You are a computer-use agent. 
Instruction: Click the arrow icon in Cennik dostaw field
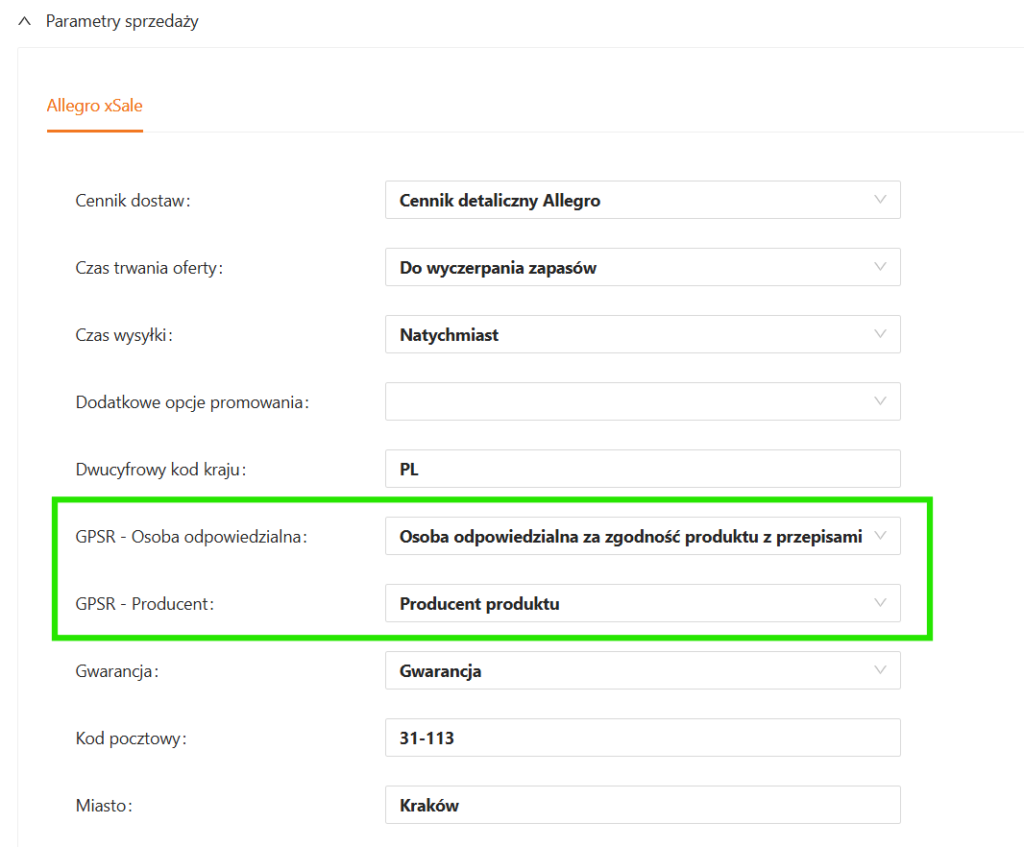tap(880, 200)
